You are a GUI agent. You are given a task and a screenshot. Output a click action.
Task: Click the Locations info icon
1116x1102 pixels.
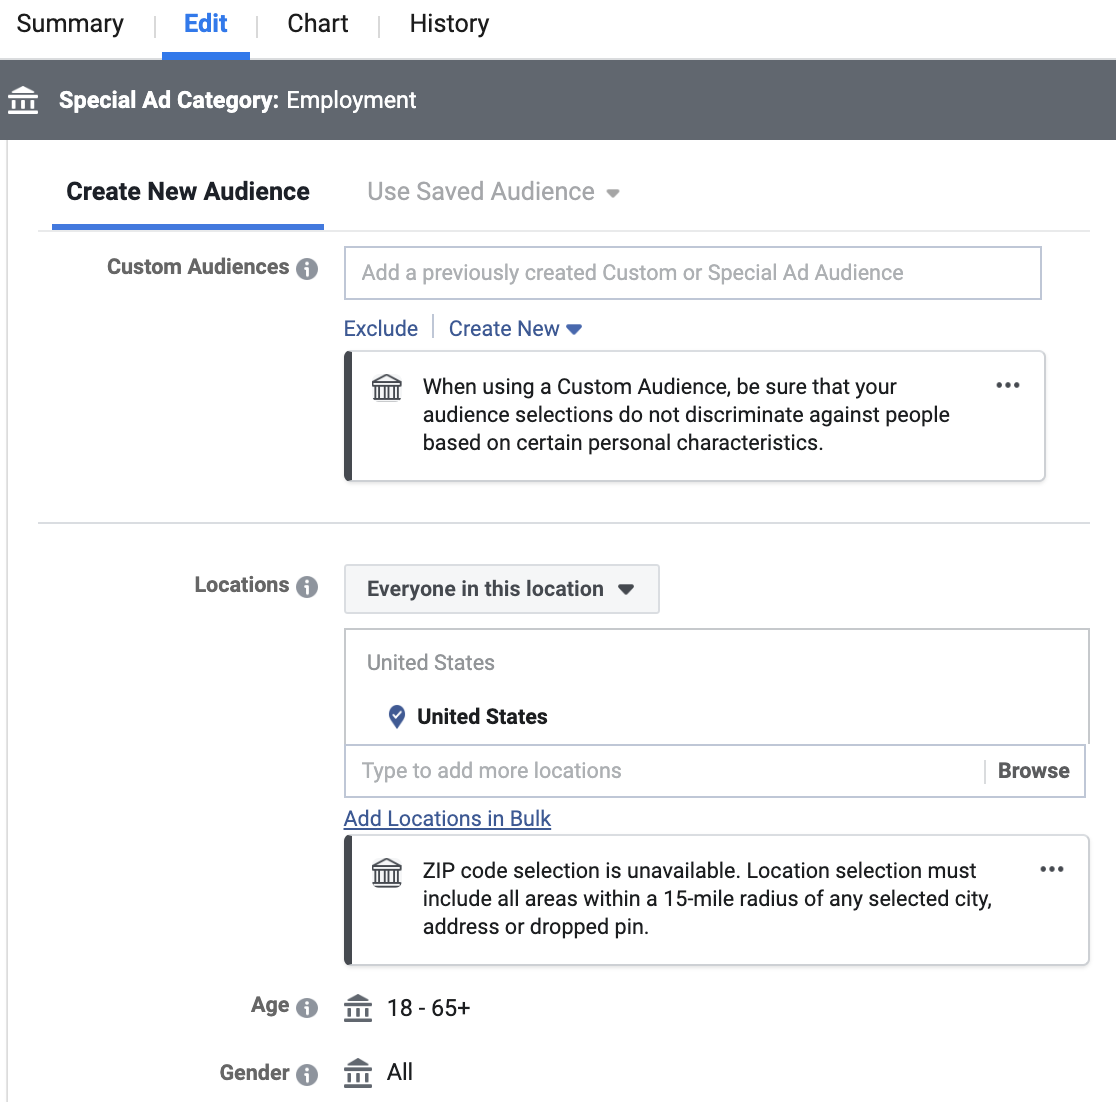308,587
